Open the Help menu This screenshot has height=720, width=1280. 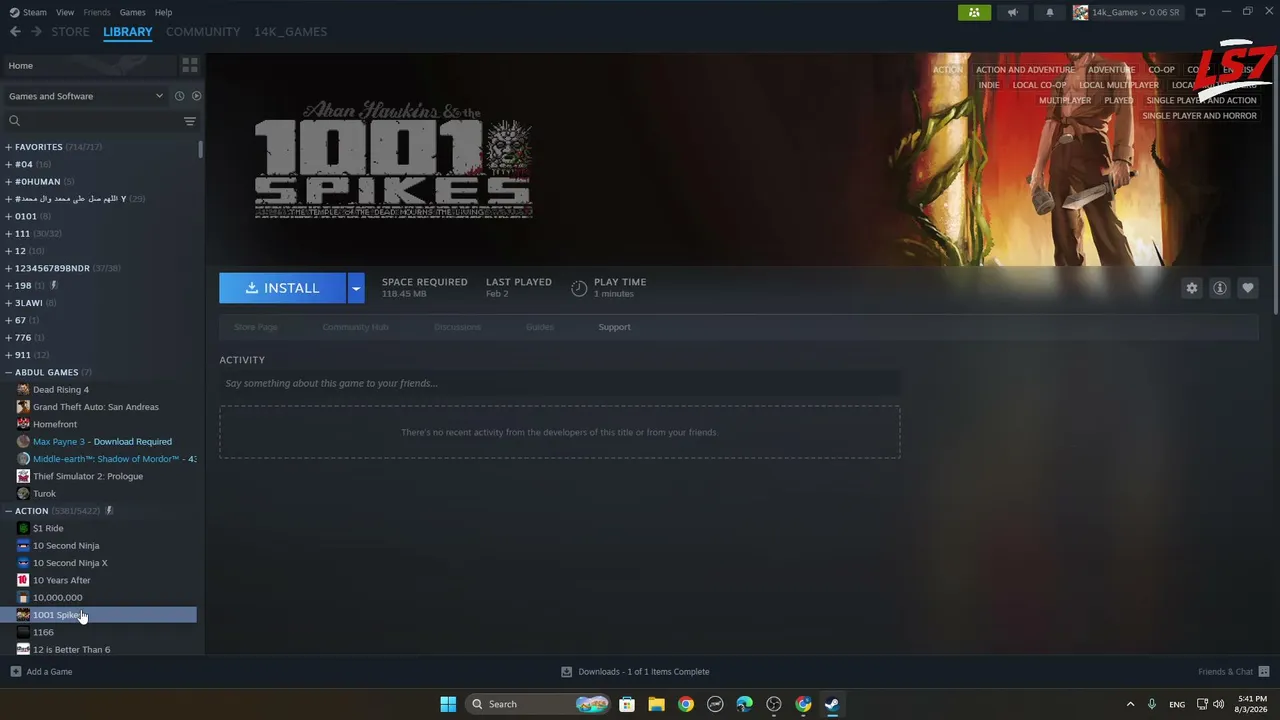click(x=163, y=12)
